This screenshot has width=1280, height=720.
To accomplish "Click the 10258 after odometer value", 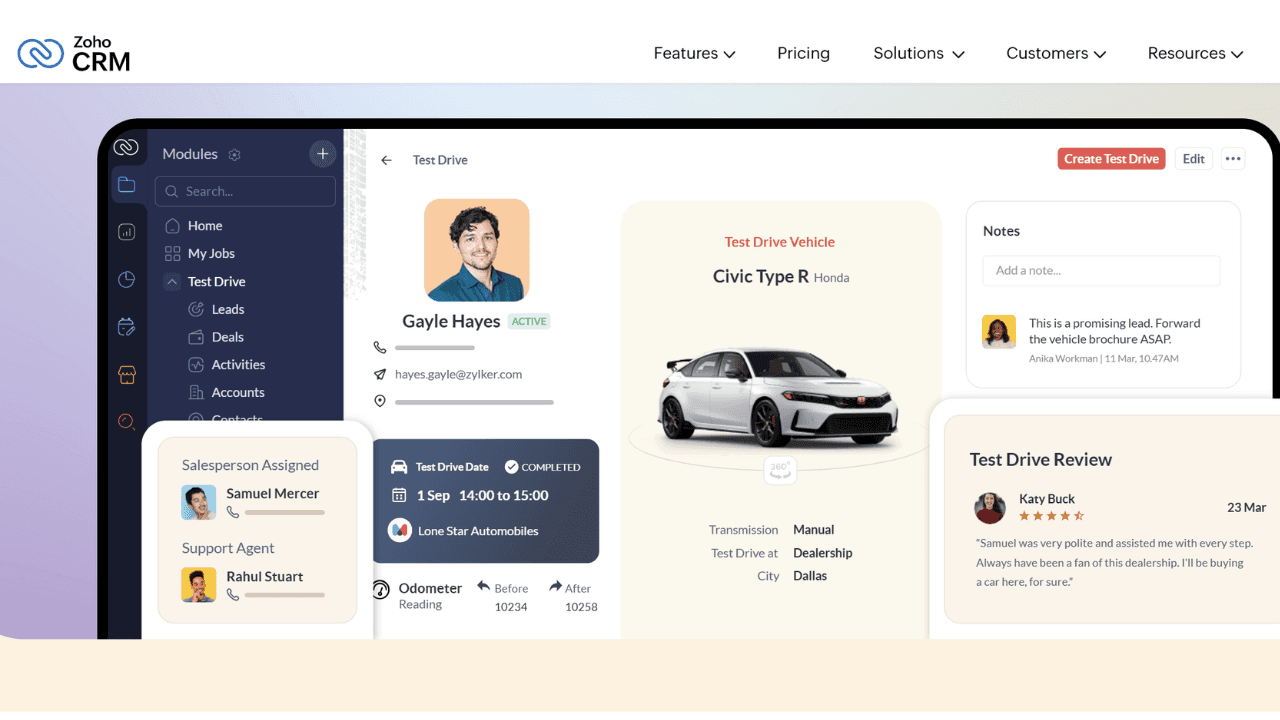I will 581,607.
